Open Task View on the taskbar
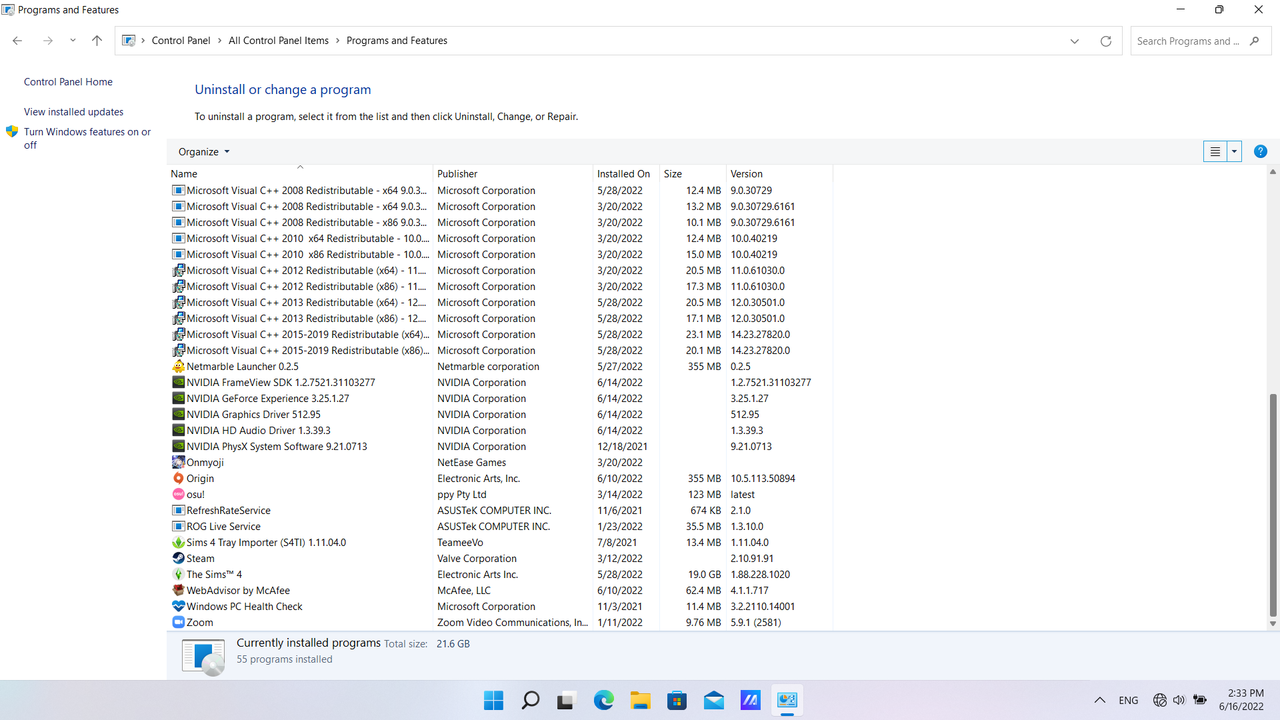 tap(566, 700)
